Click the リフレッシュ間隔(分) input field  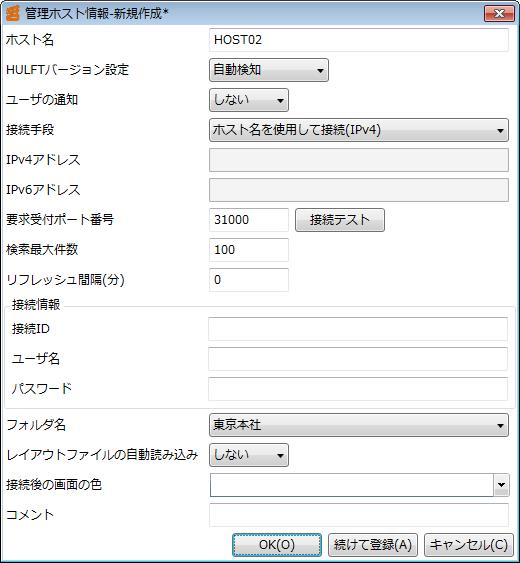pyautogui.click(x=249, y=280)
